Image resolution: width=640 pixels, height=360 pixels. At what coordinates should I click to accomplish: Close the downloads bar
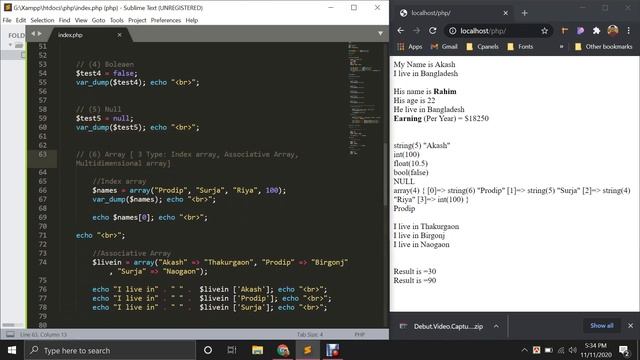tap(631, 325)
